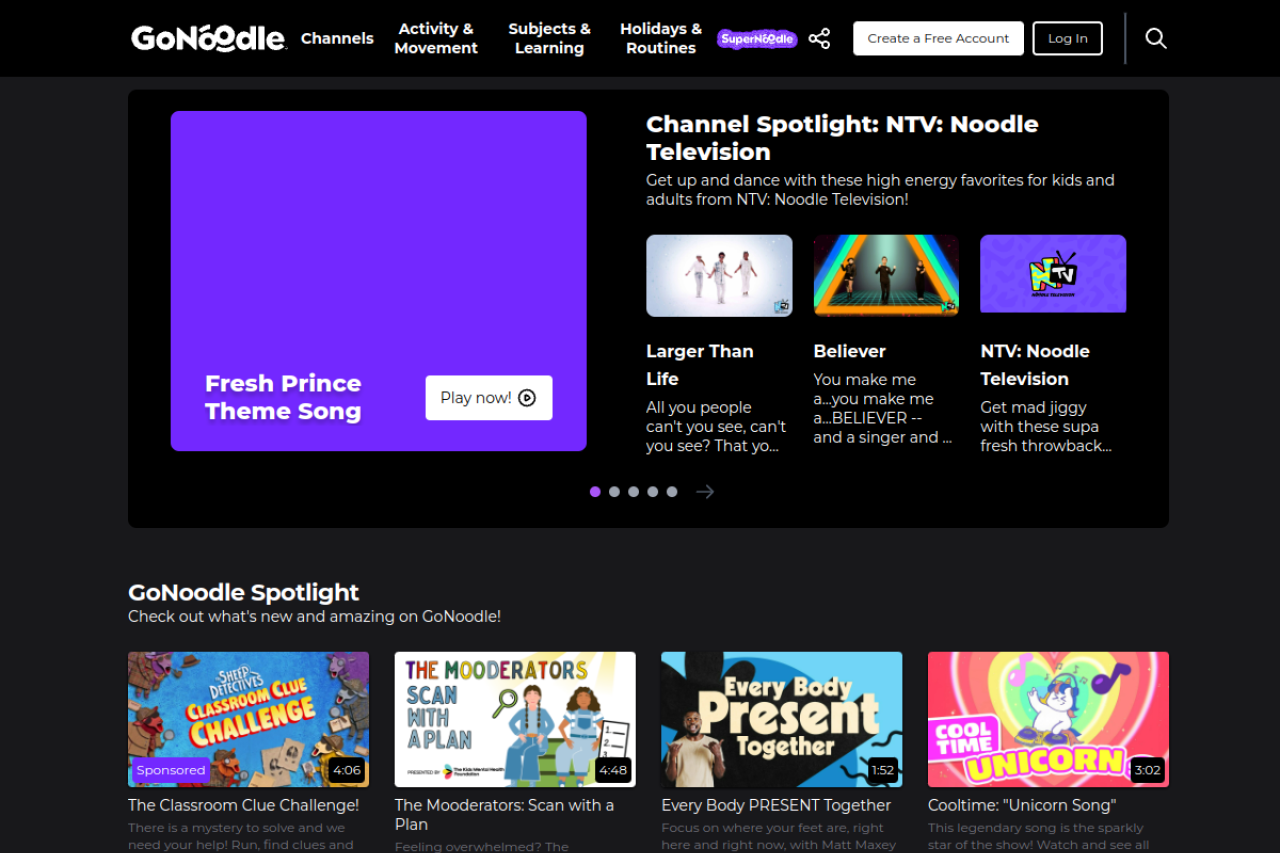Click the 4:06 duration label
Viewport: 1280px width, 853px height.
(x=347, y=770)
